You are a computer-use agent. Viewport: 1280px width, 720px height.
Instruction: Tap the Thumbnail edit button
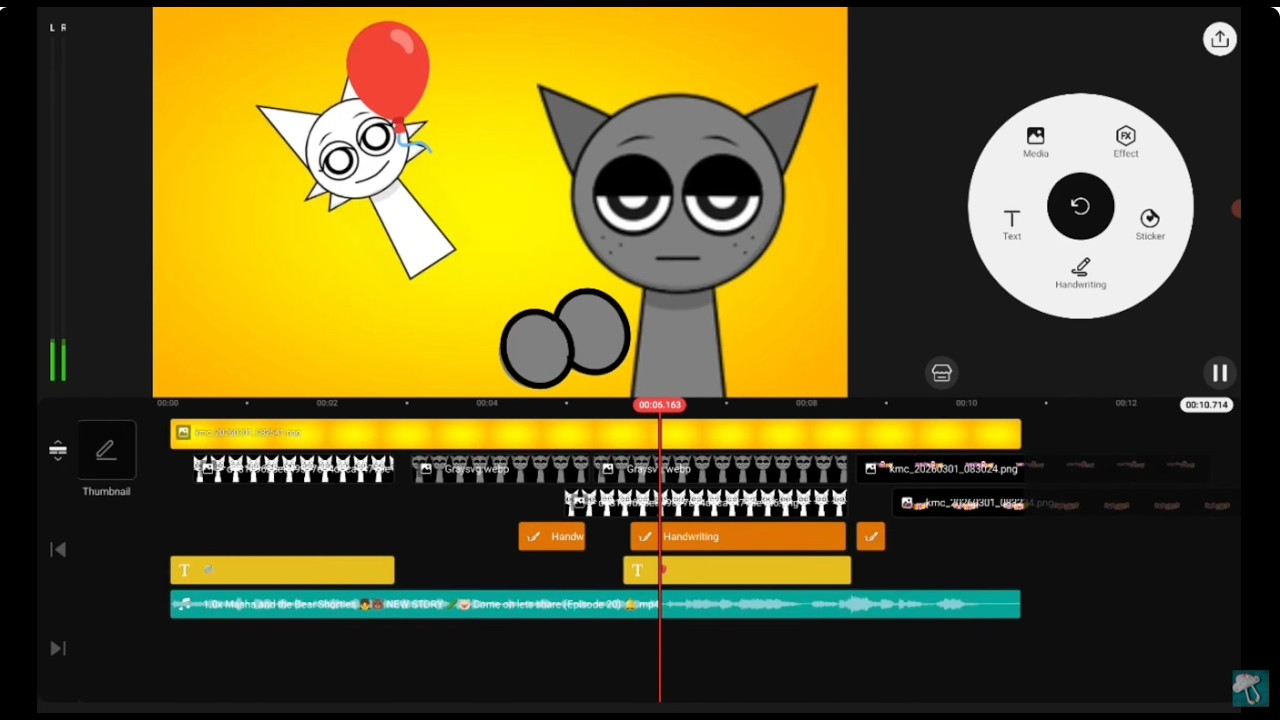[106, 451]
